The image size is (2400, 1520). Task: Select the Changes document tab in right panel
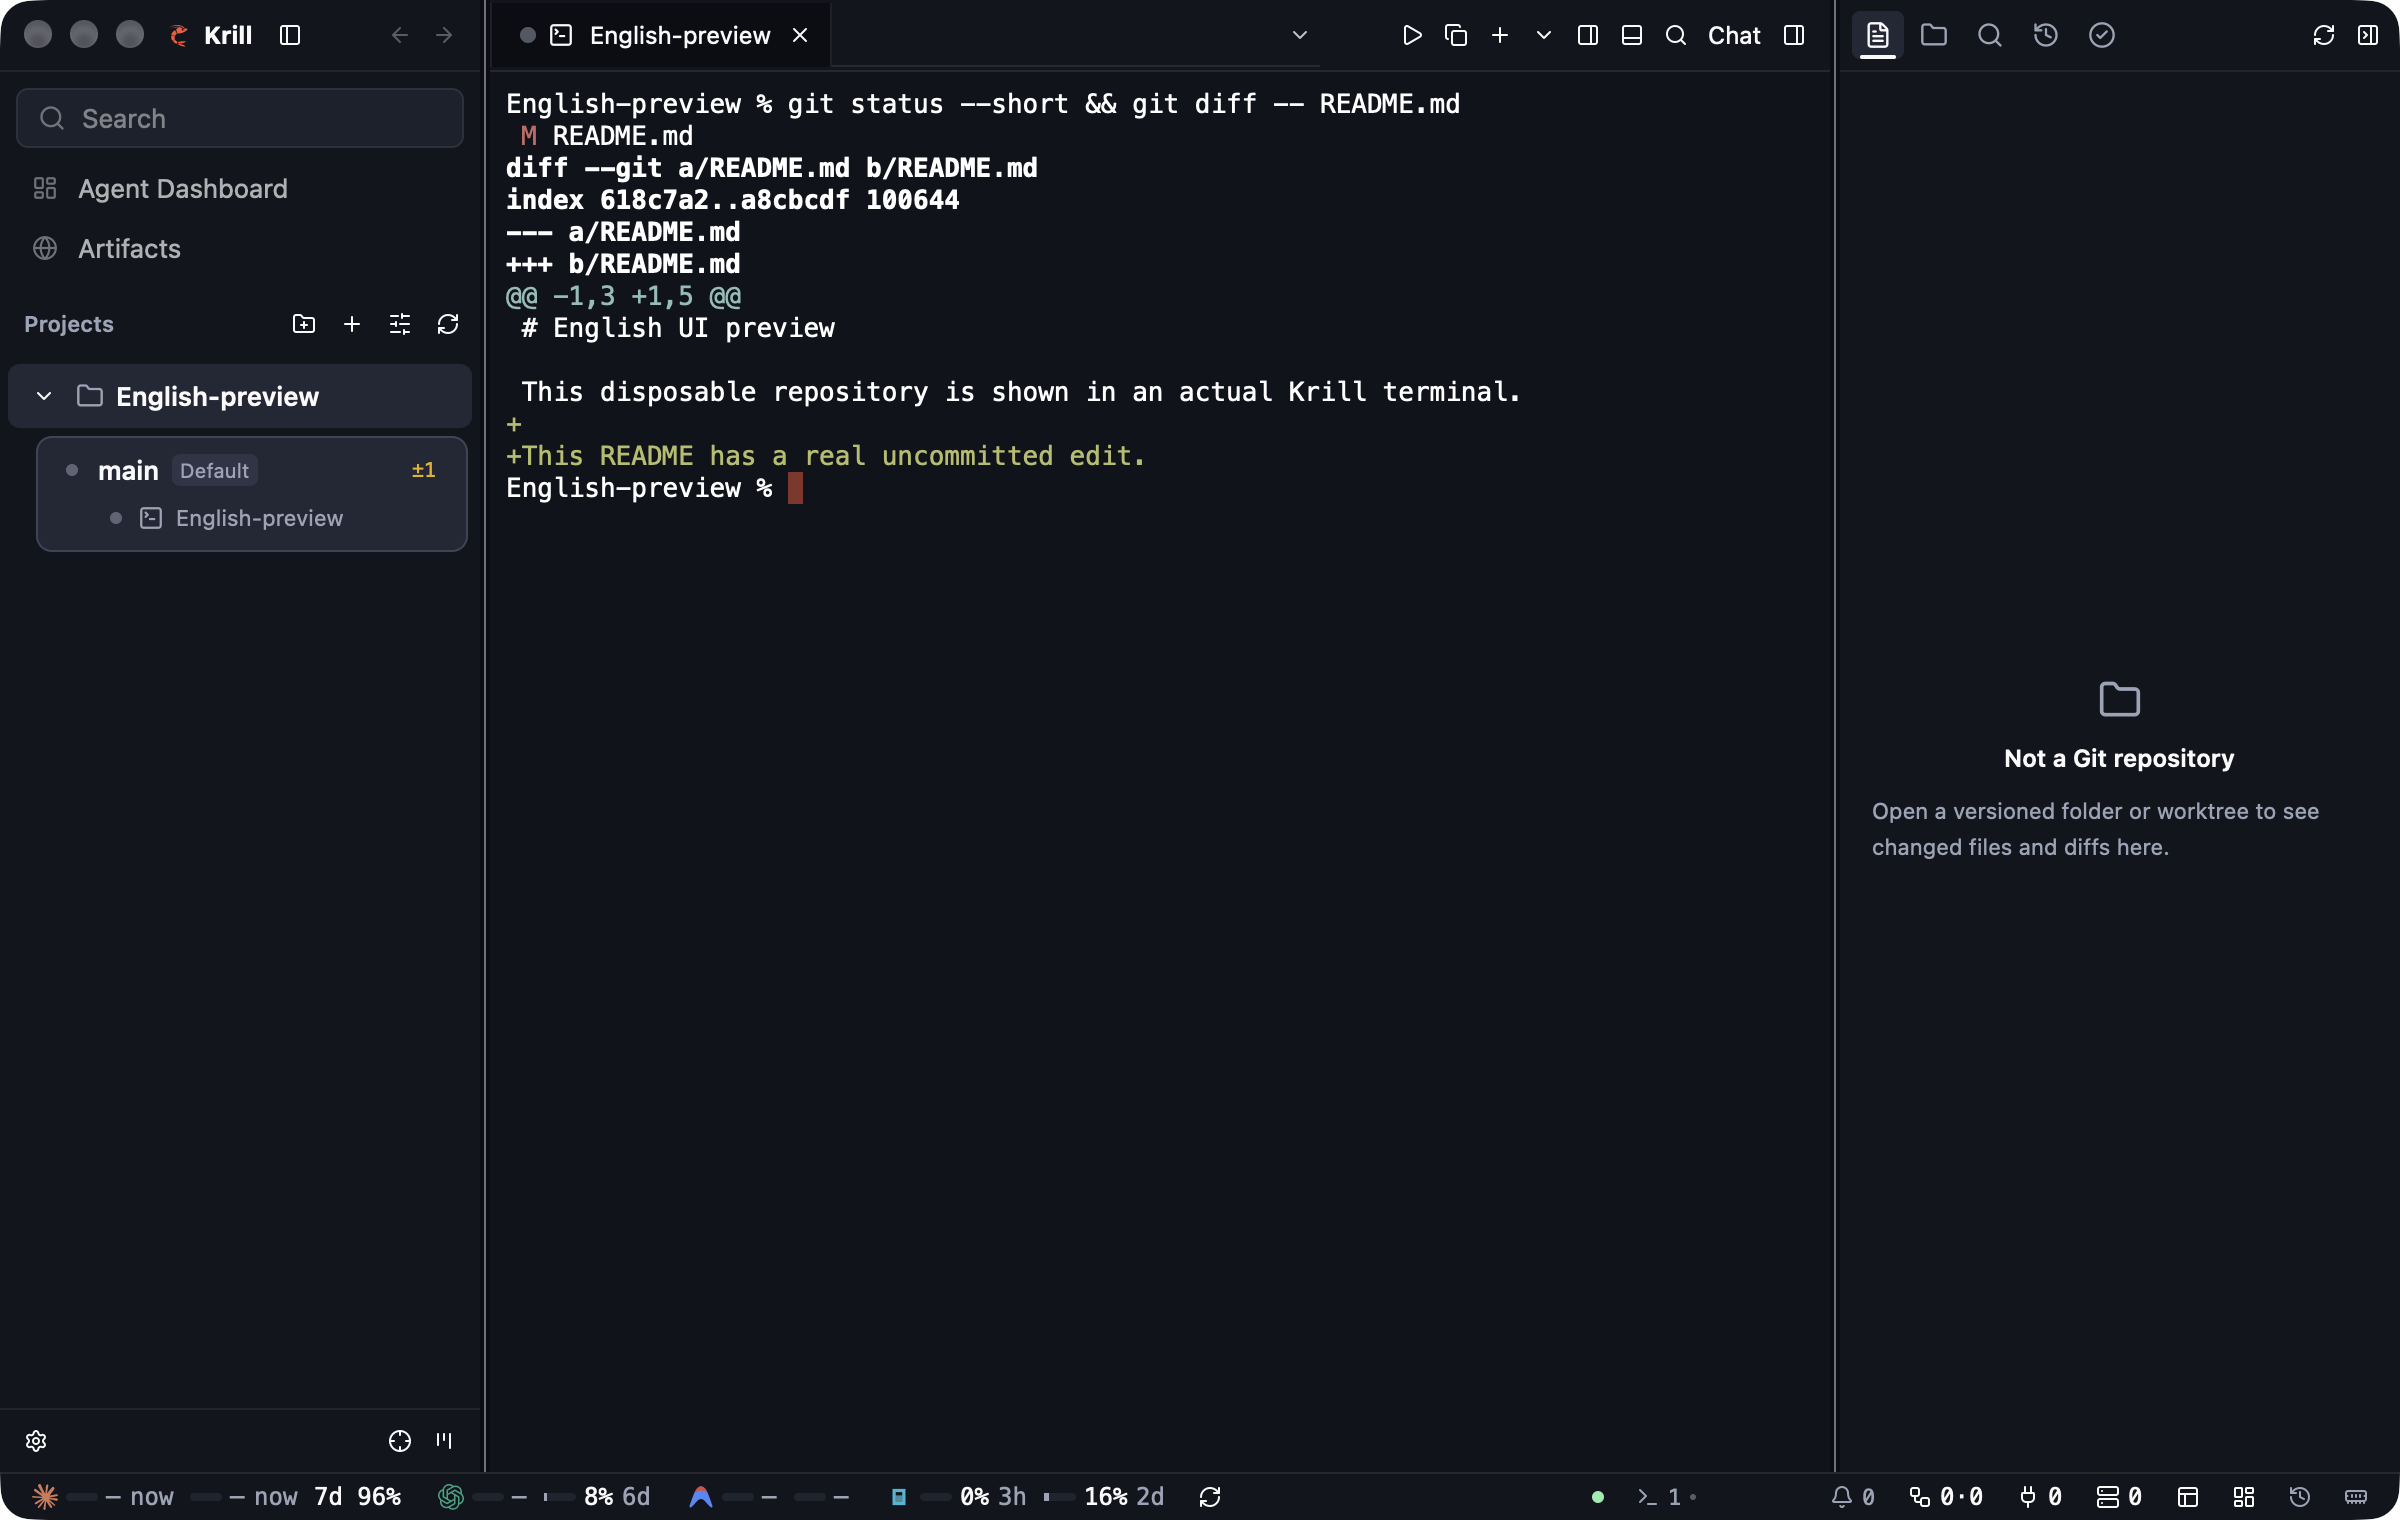pyautogui.click(x=1878, y=35)
